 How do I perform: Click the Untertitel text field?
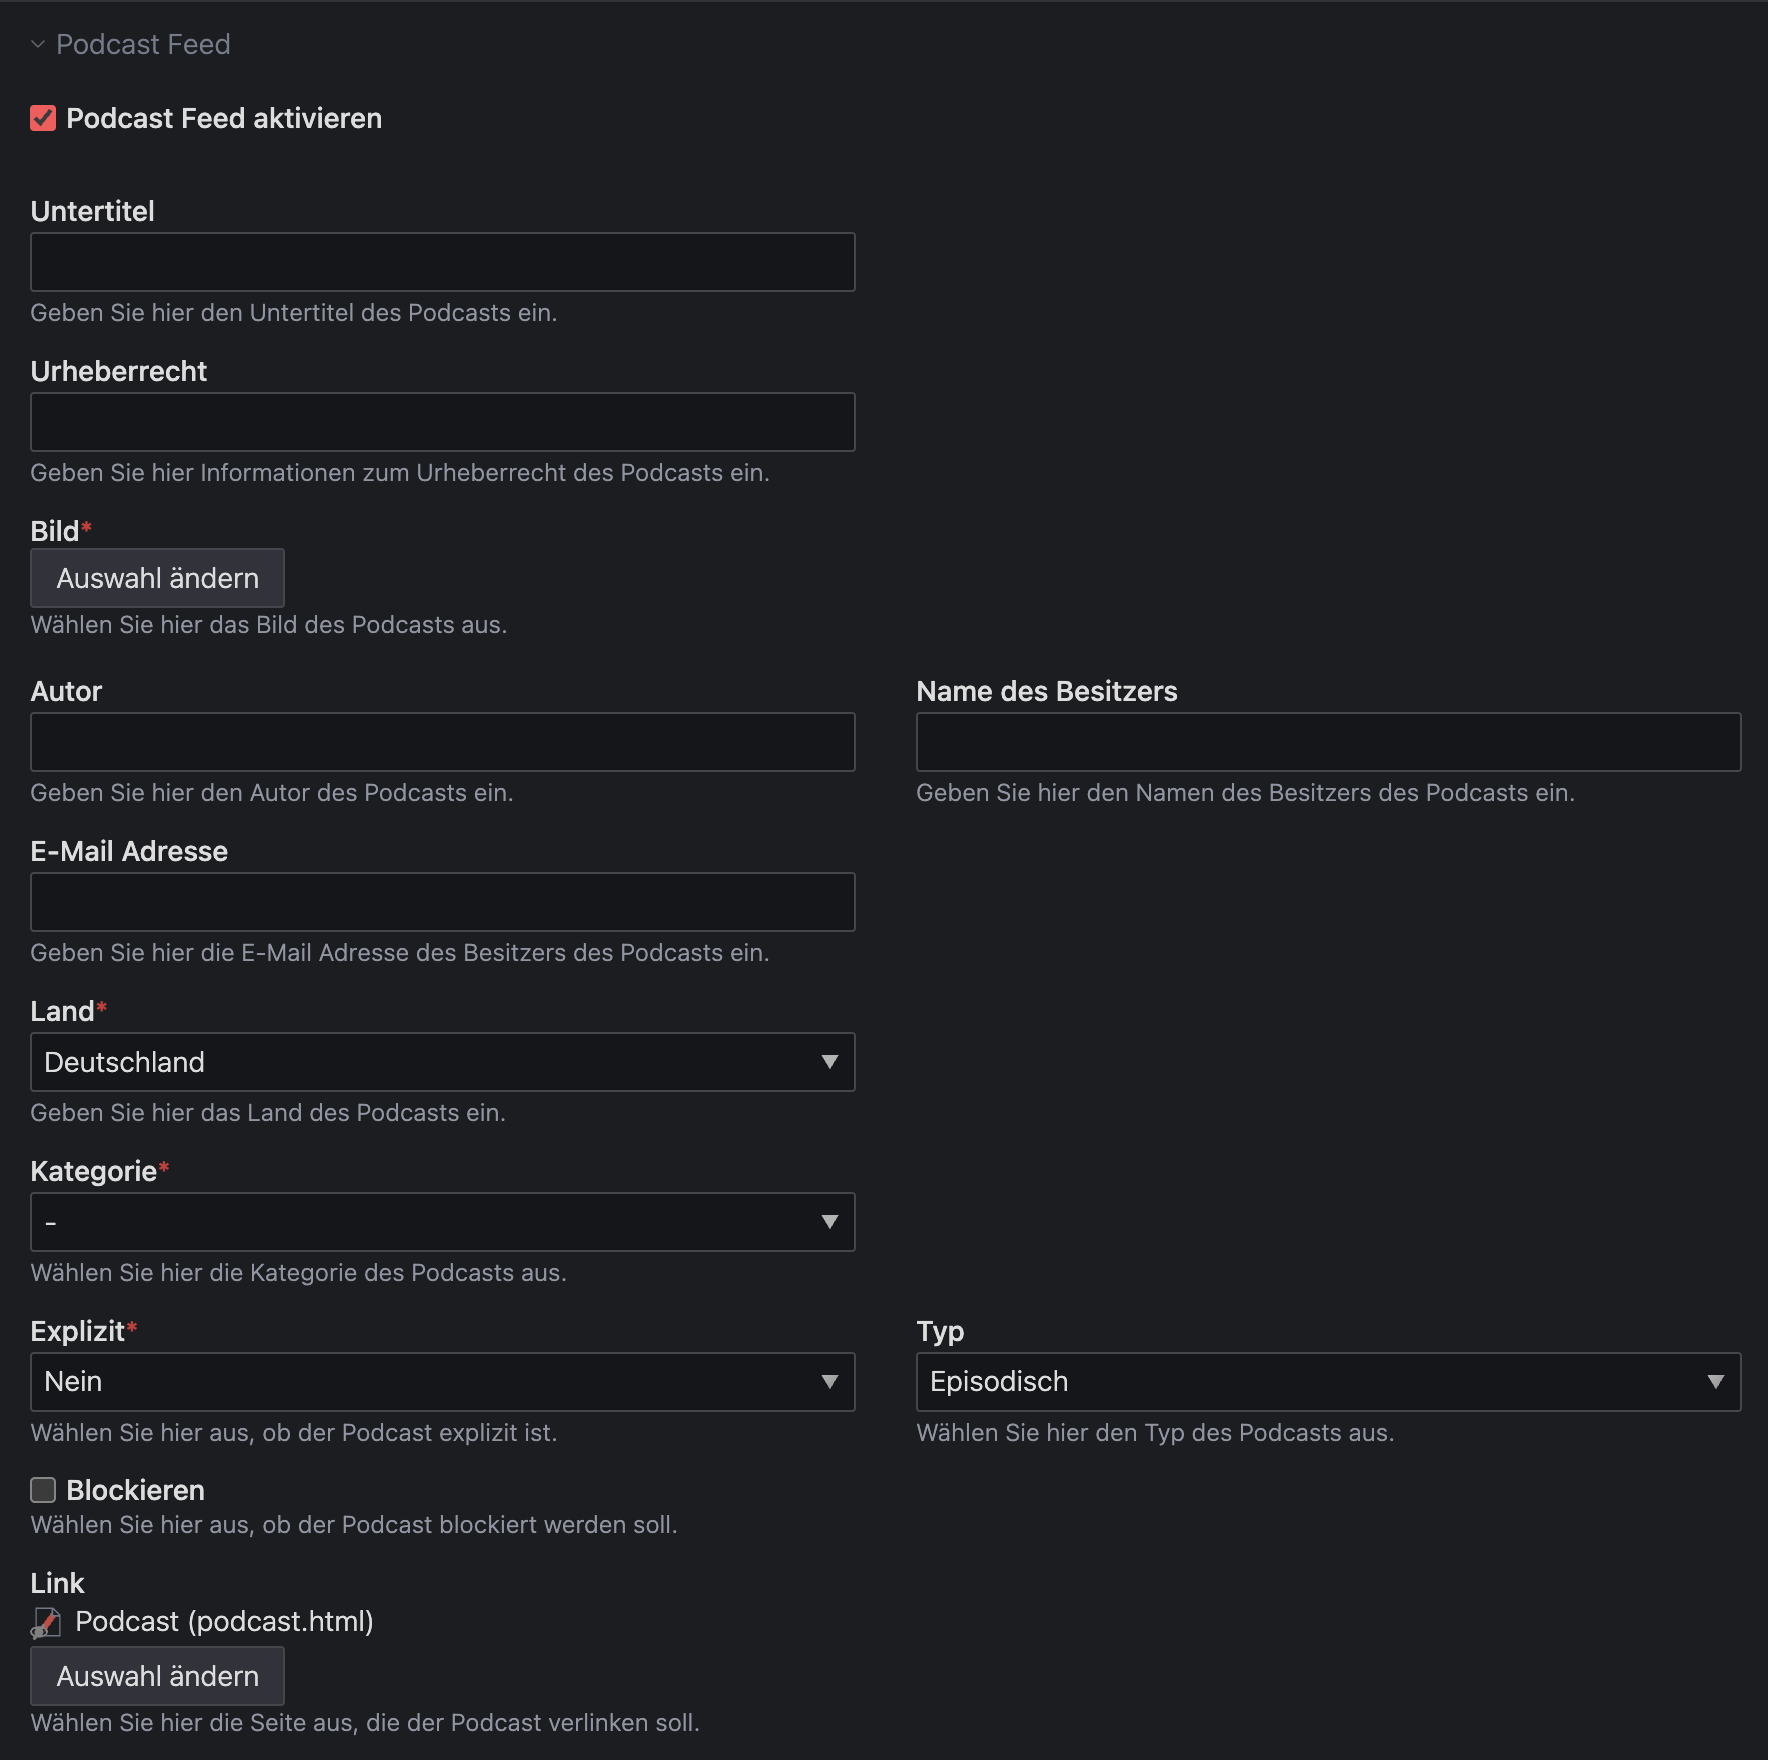442,262
